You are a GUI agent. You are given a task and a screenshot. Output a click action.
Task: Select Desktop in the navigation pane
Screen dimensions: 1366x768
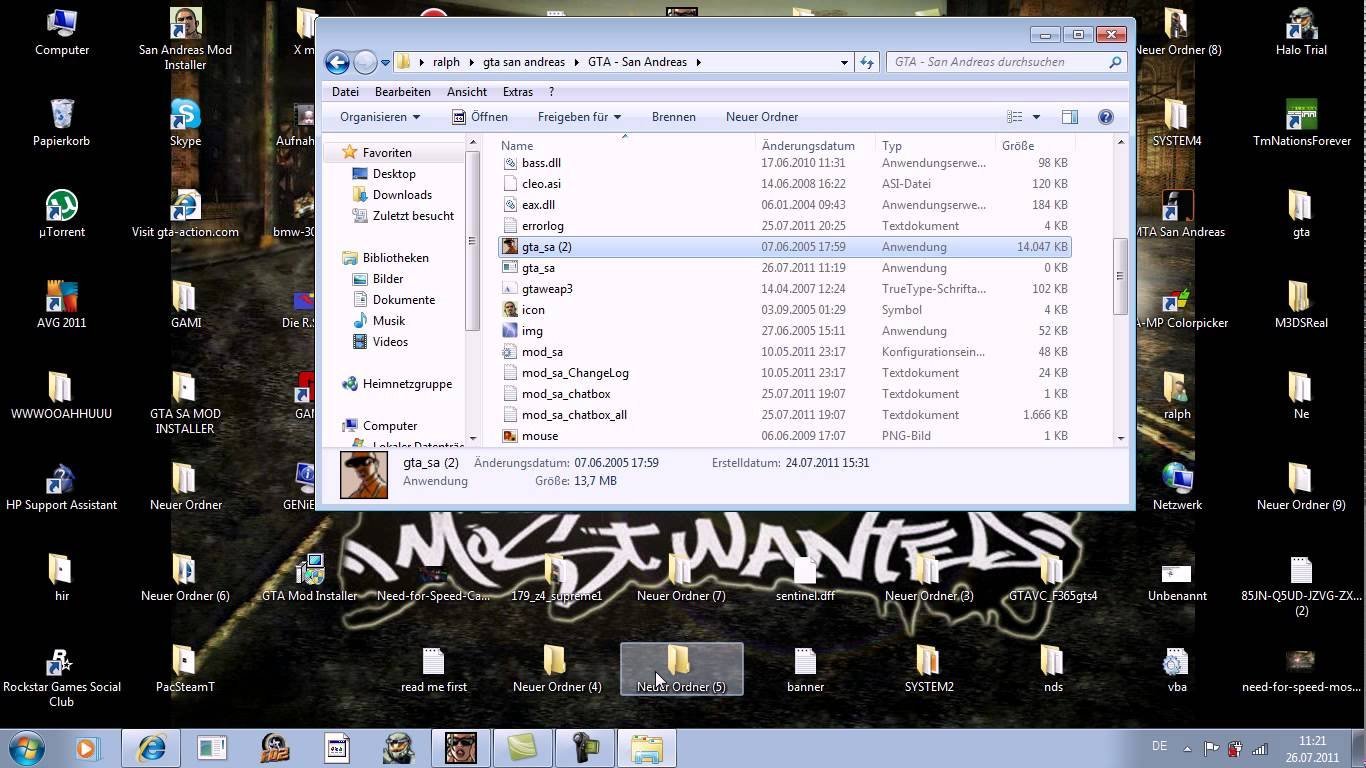(394, 174)
